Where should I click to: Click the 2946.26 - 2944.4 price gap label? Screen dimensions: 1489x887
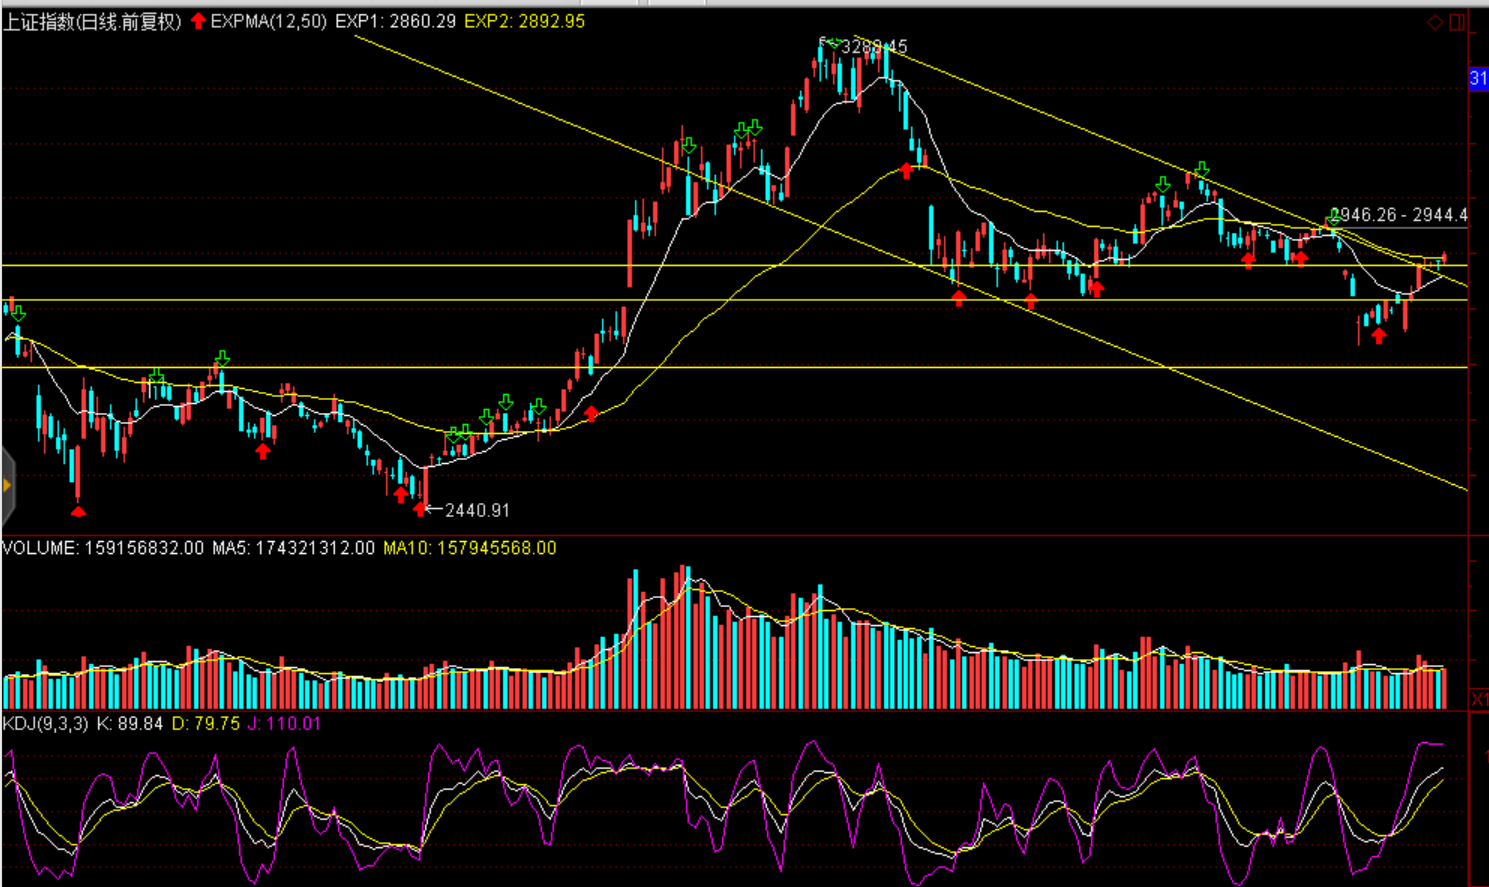click(1399, 215)
